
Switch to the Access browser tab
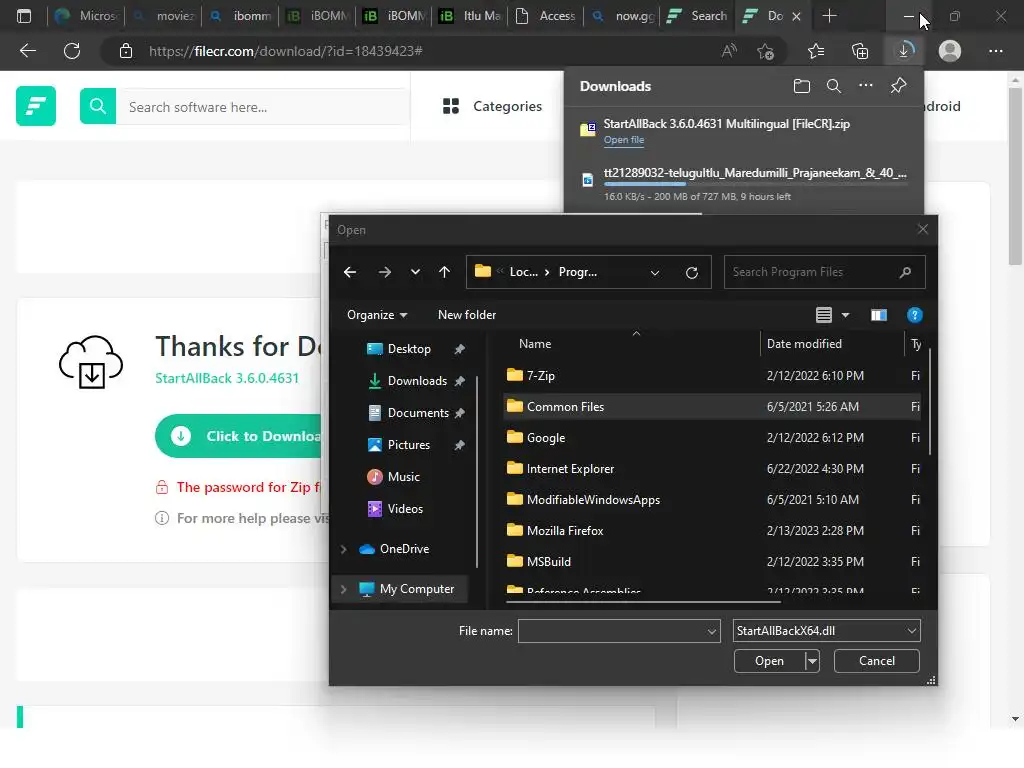[x=546, y=16]
